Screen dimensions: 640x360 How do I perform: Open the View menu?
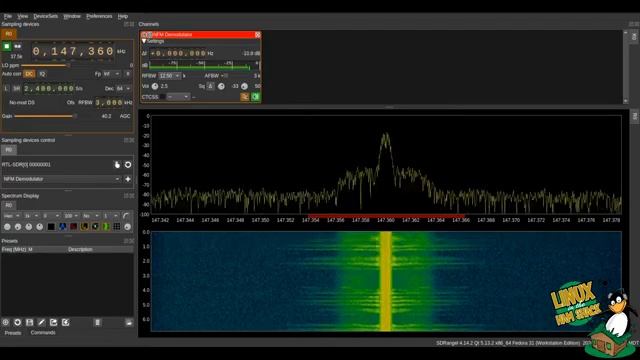(22, 16)
